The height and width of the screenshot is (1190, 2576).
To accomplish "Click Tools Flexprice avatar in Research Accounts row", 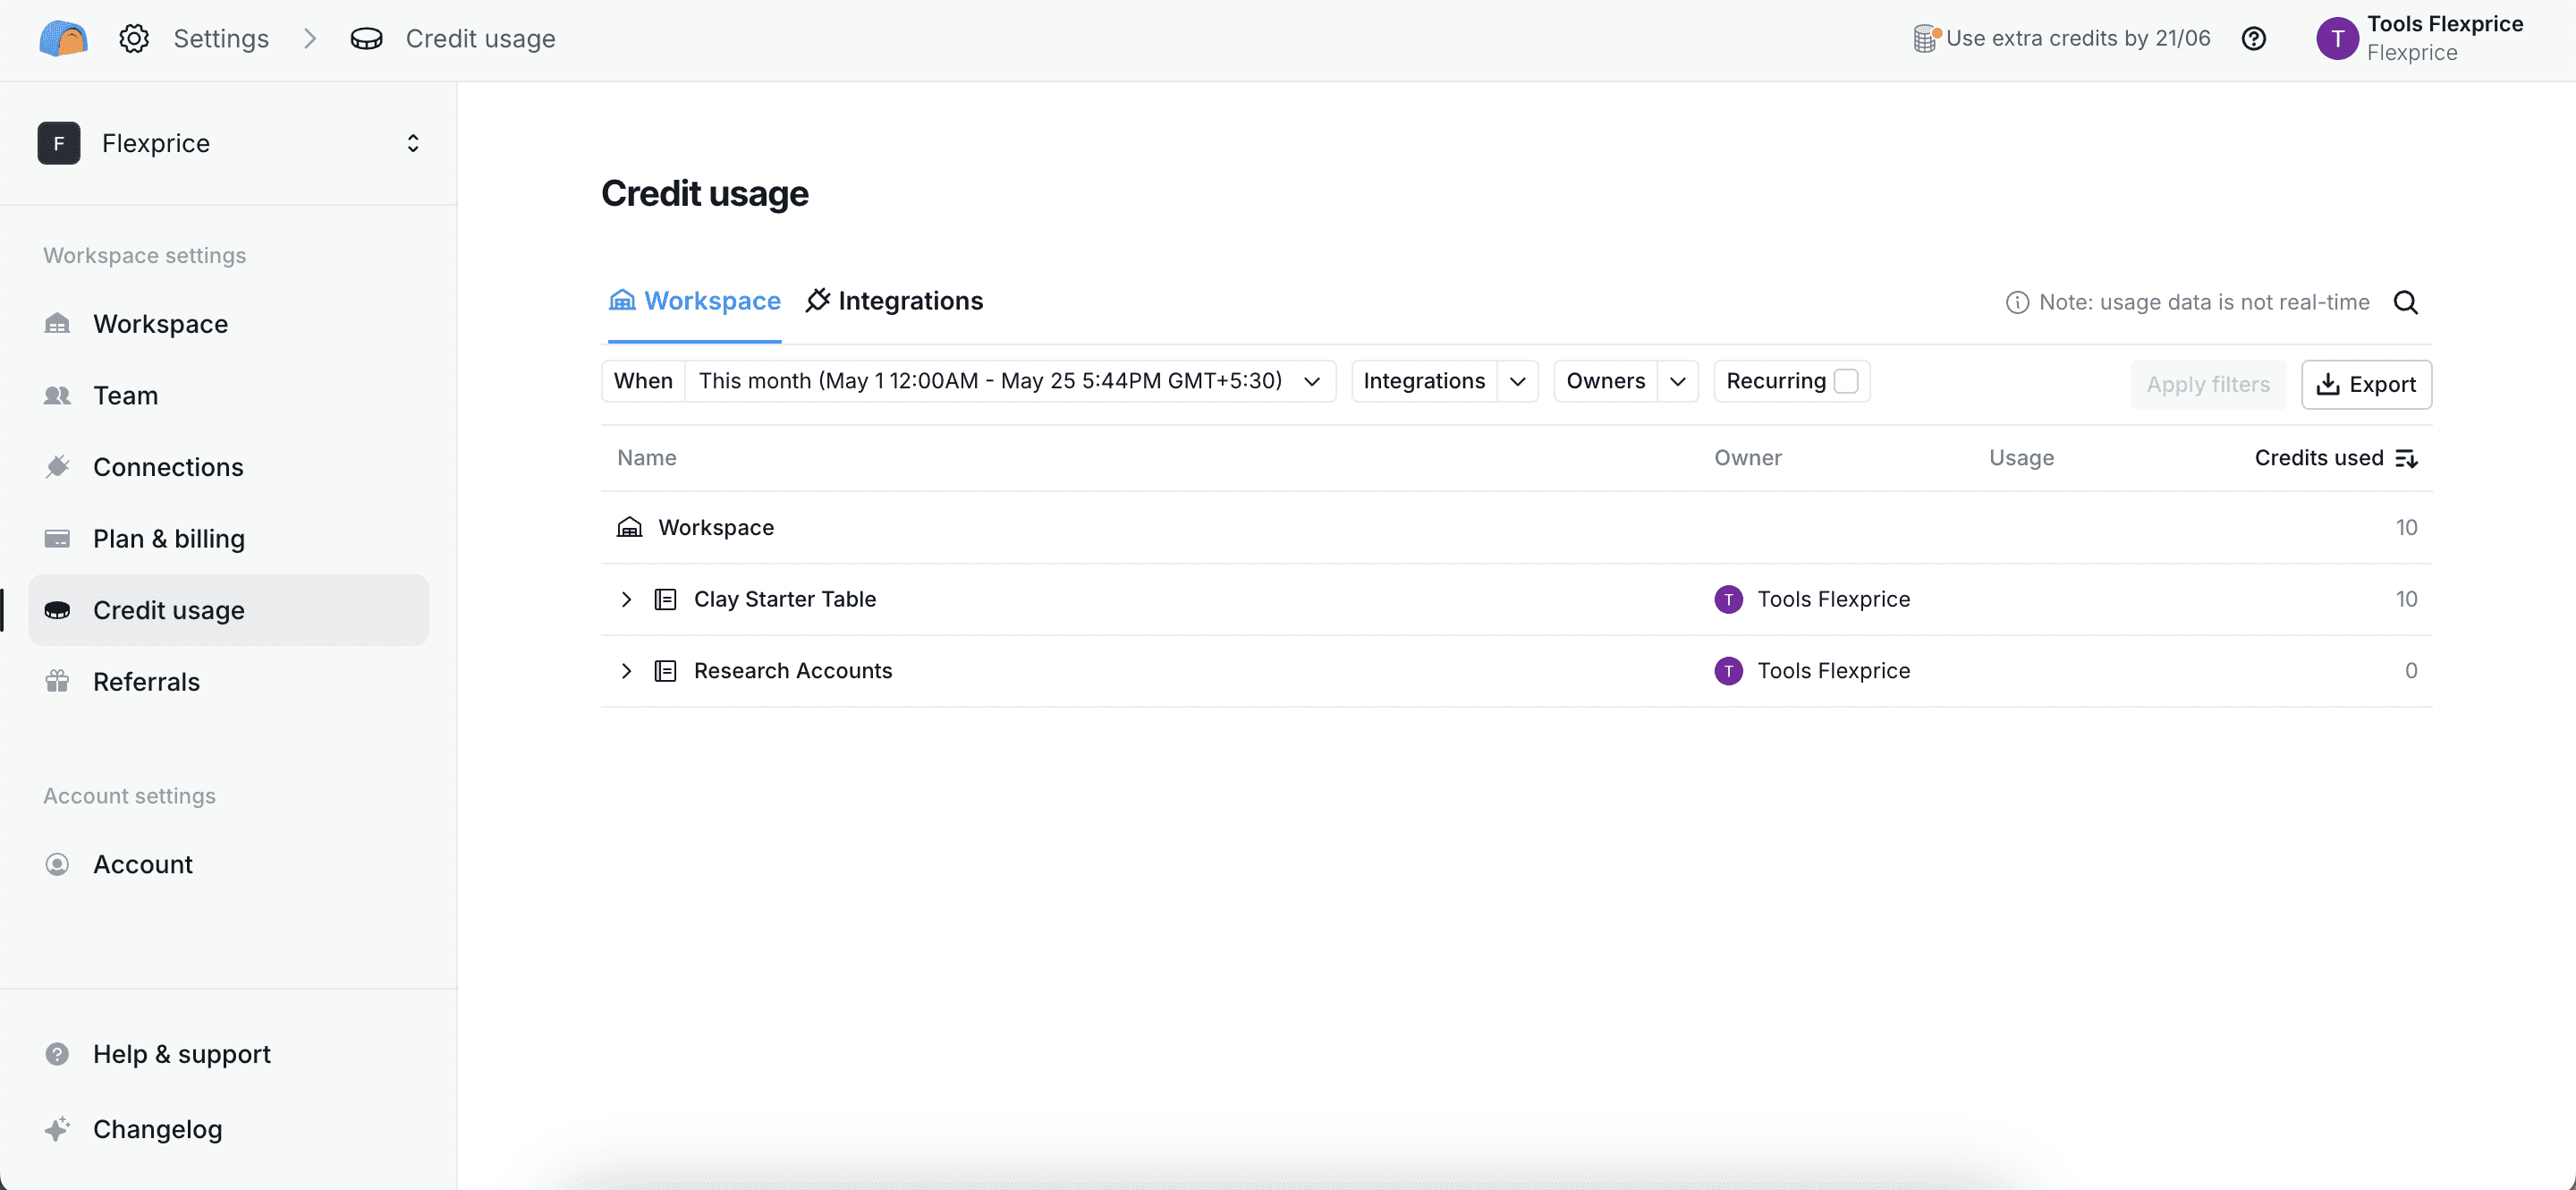I will tap(1728, 671).
